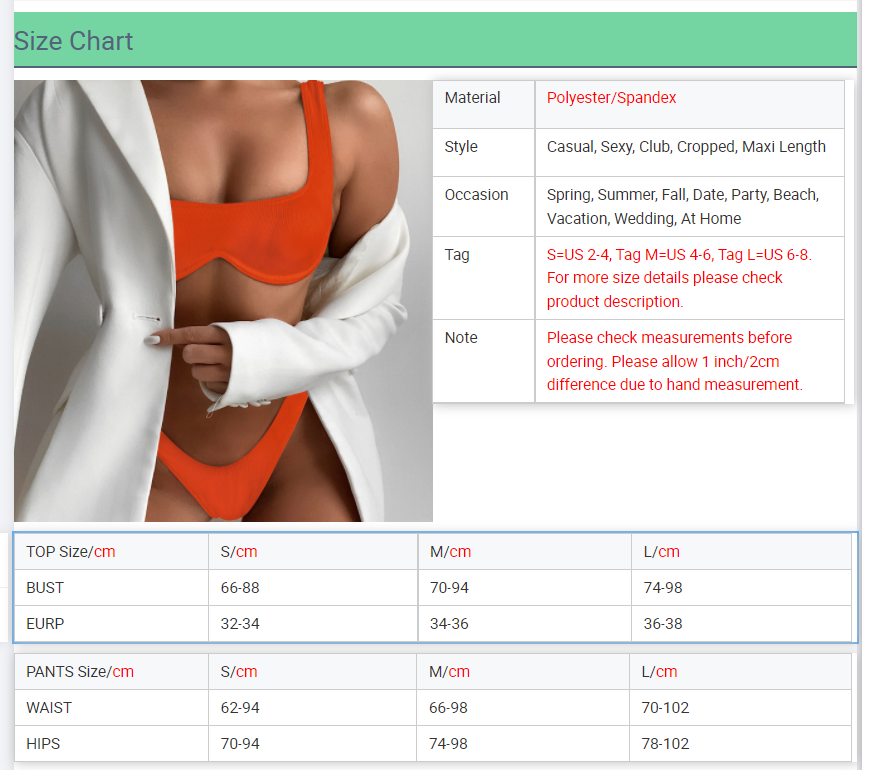This screenshot has width=869, height=770.
Task: Select the bust value 70-94 for medium
Action: click(449, 588)
